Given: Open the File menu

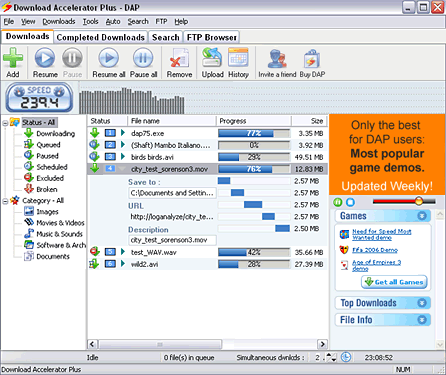Looking at the screenshot, I should tap(9, 22).
